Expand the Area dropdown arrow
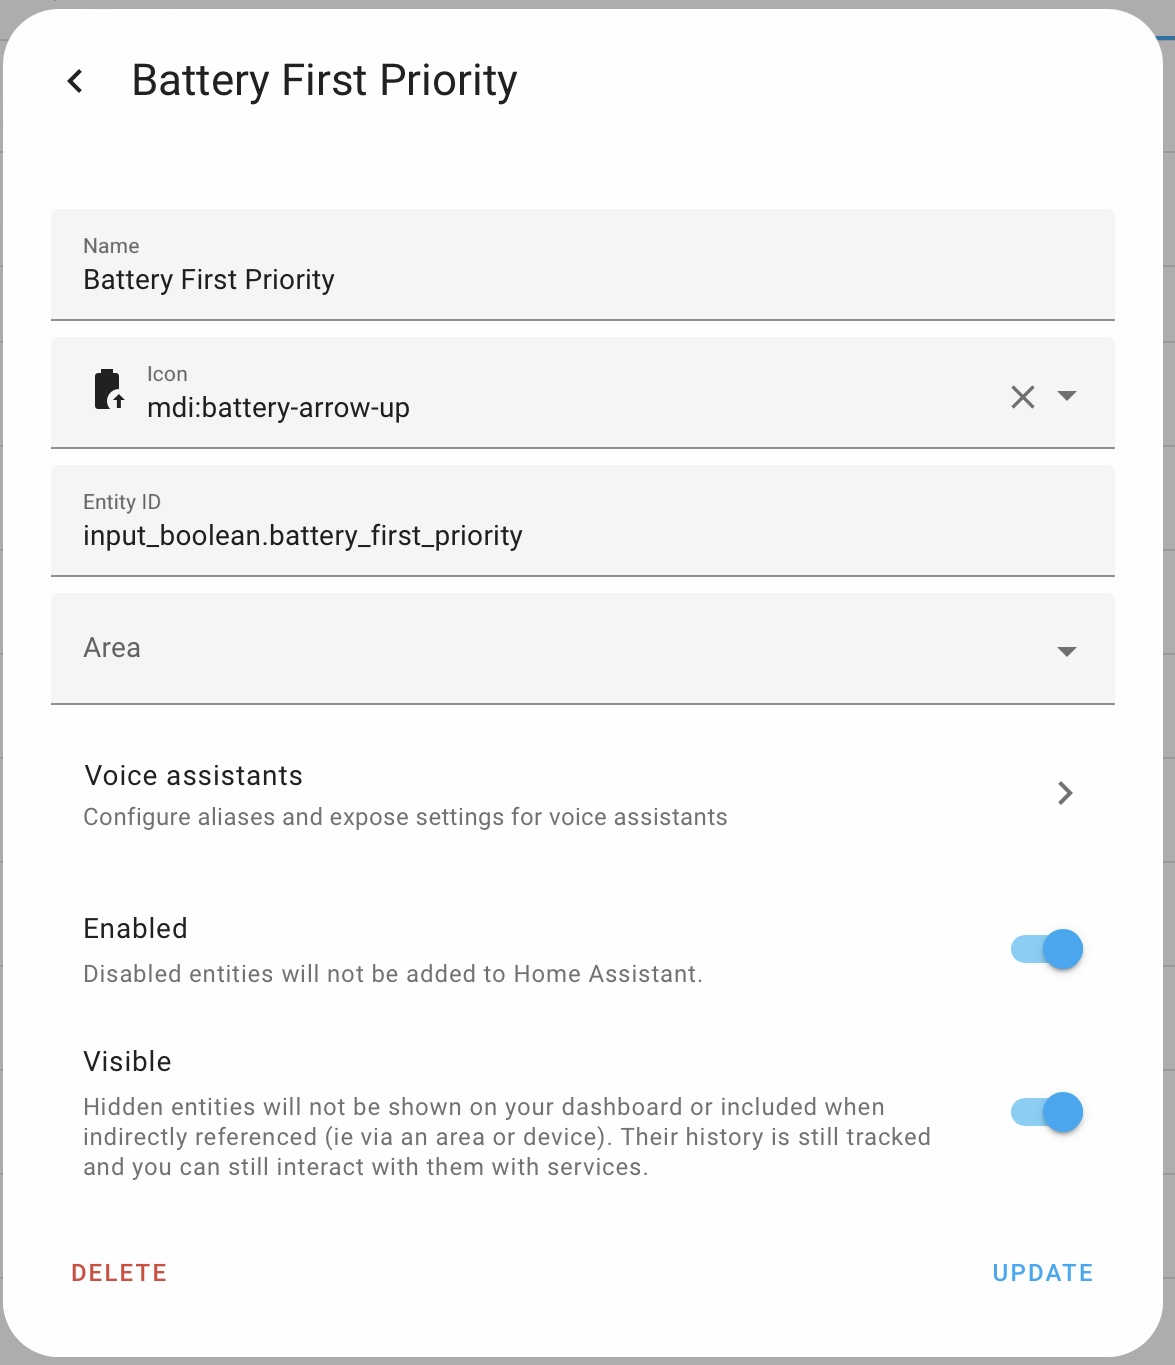1175x1365 pixels. [x=1067, y=651]
